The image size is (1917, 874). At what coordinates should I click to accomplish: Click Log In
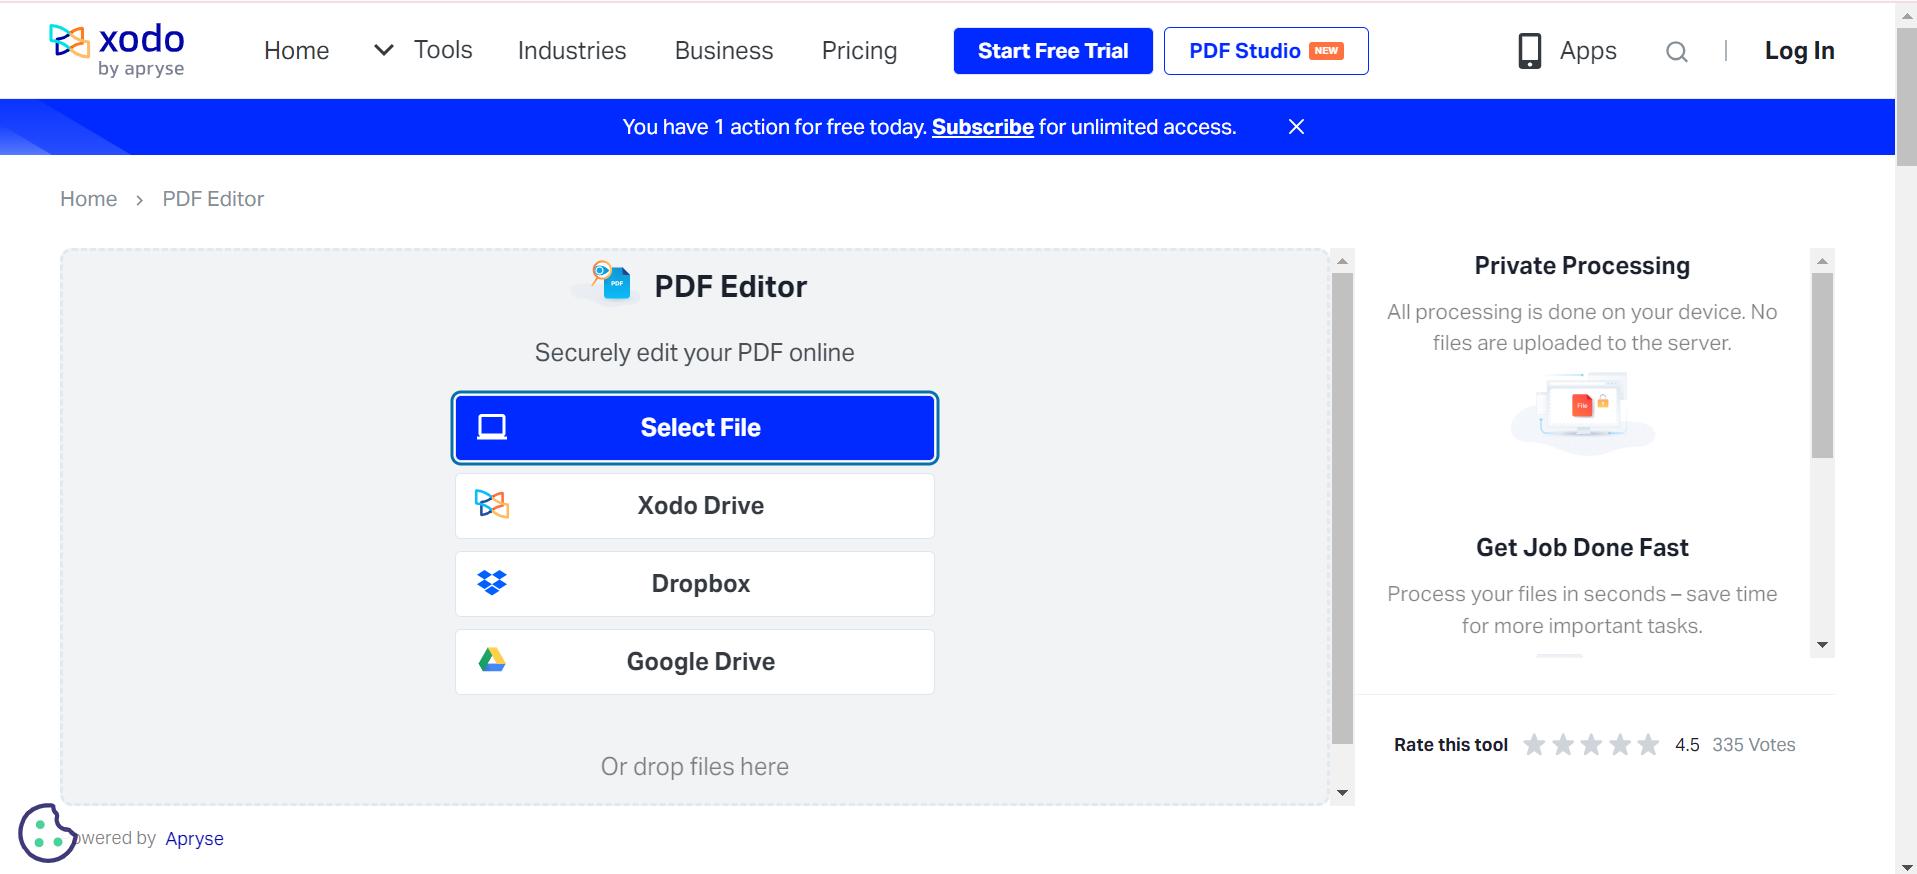1799,51
